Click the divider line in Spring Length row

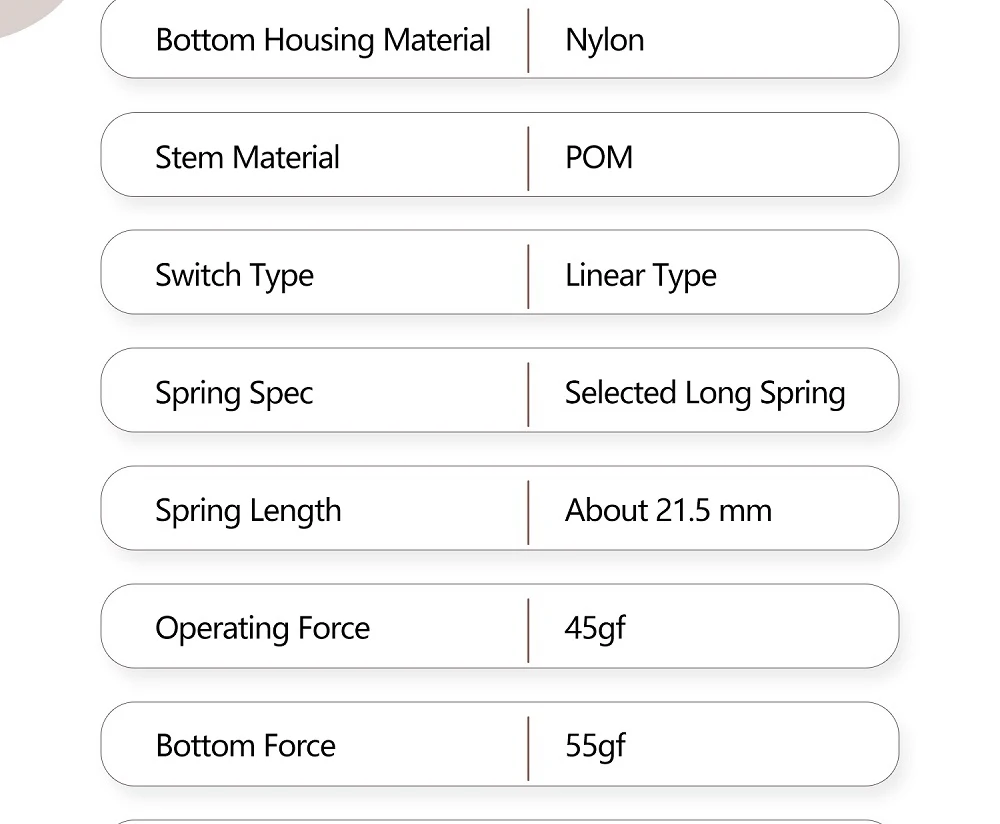528,511
